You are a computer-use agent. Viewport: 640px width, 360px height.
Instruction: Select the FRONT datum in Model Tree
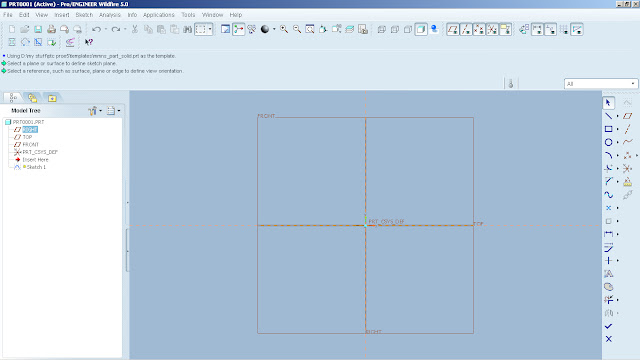pyautogui.click(x=30, y=144)
